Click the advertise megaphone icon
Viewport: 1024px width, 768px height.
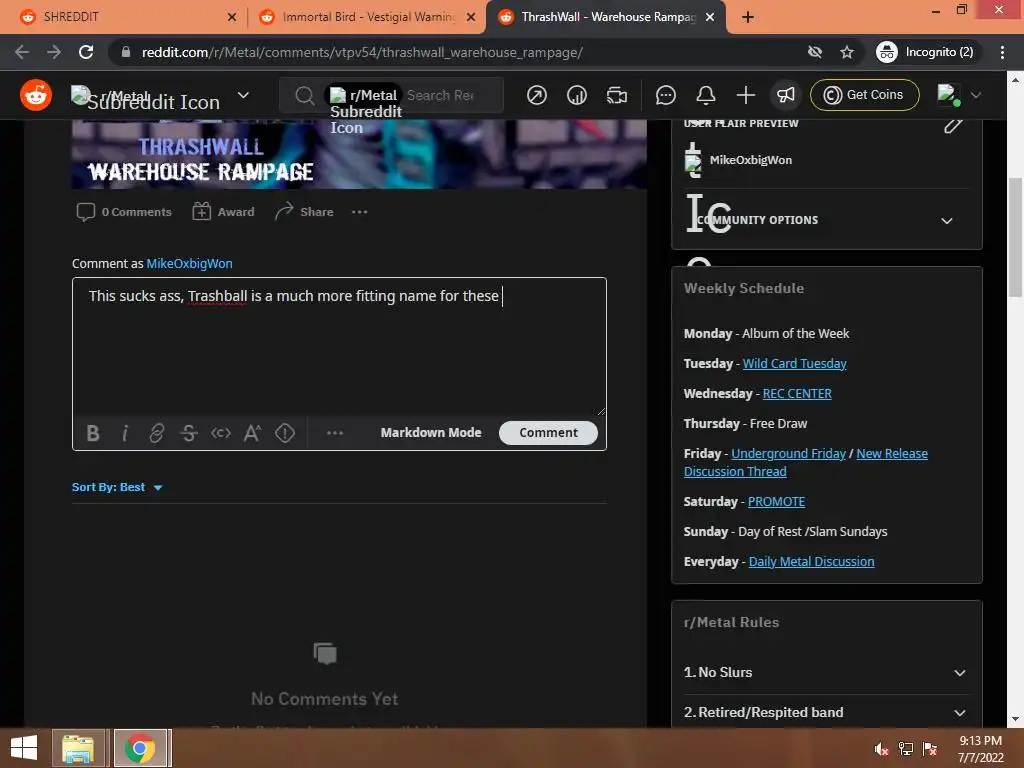click(786, 95)
